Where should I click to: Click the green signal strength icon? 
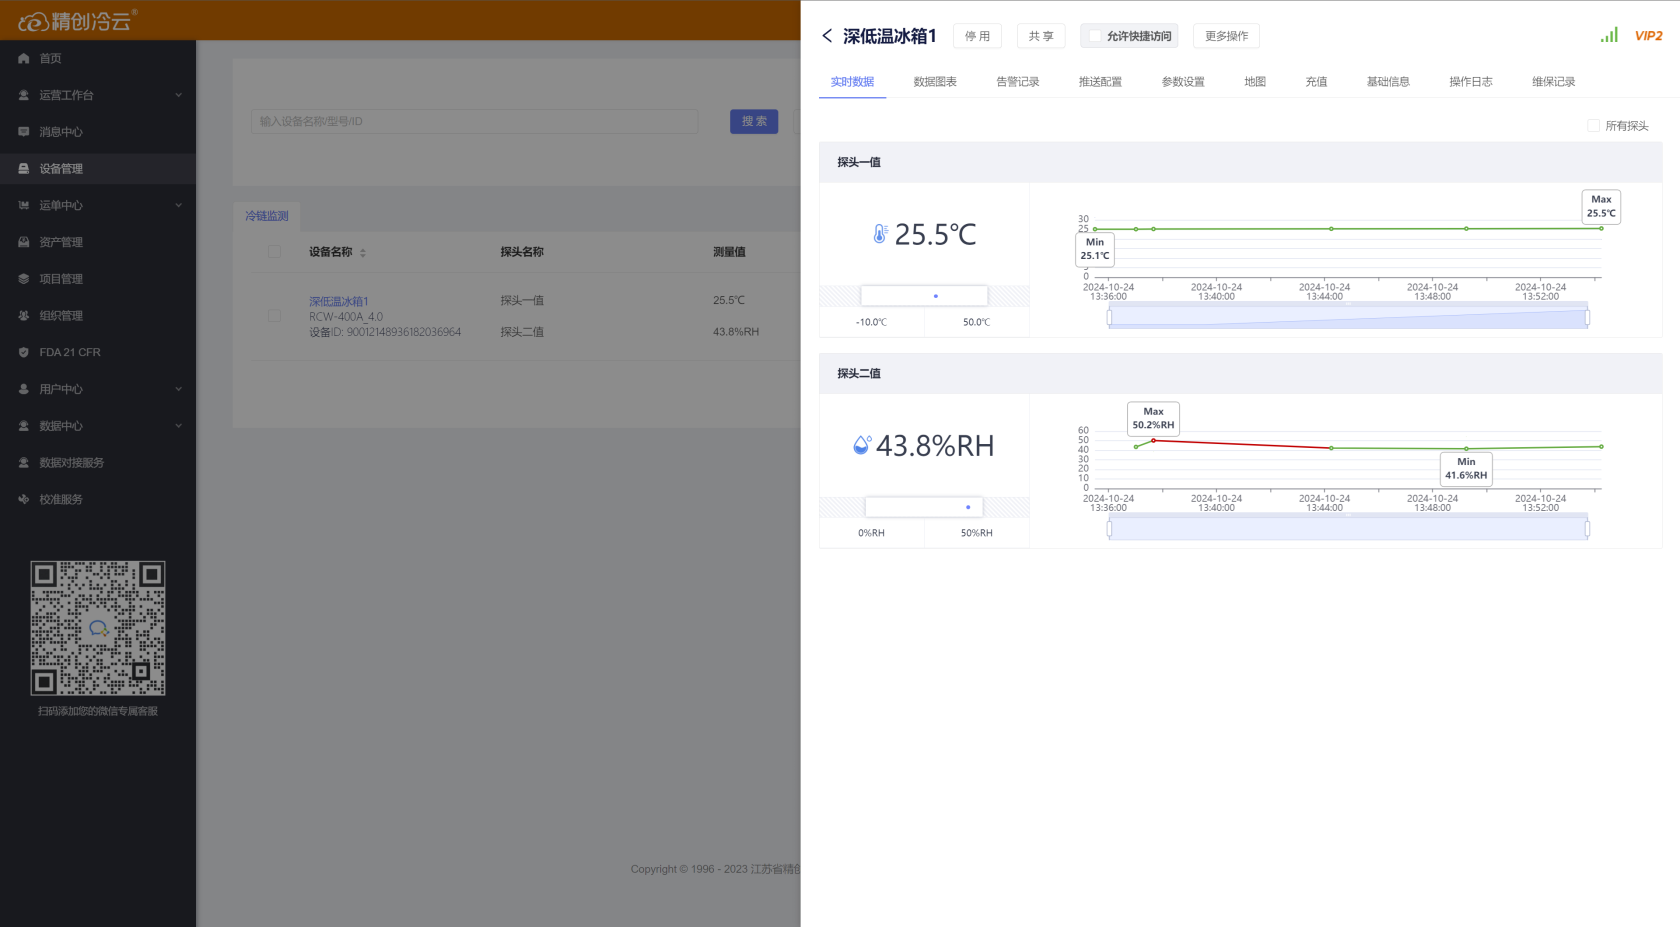1609,35
